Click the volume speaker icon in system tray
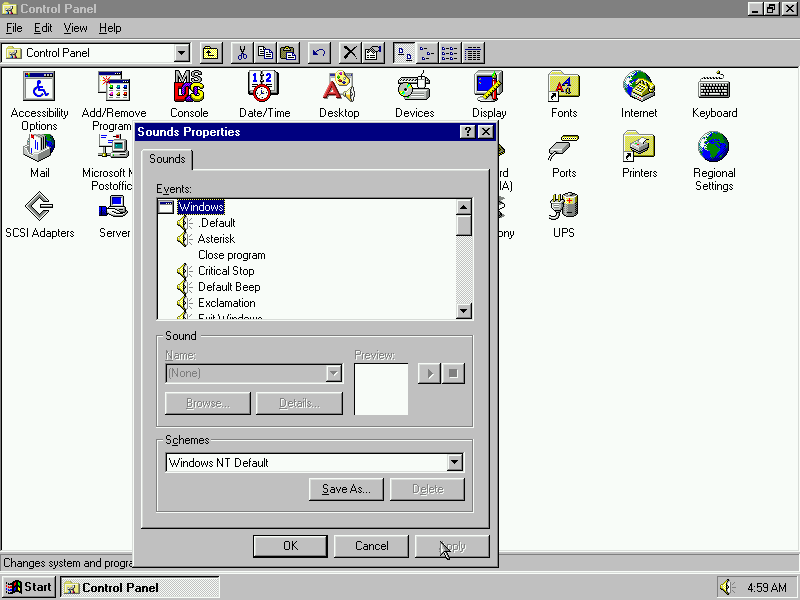 [727, 587]
